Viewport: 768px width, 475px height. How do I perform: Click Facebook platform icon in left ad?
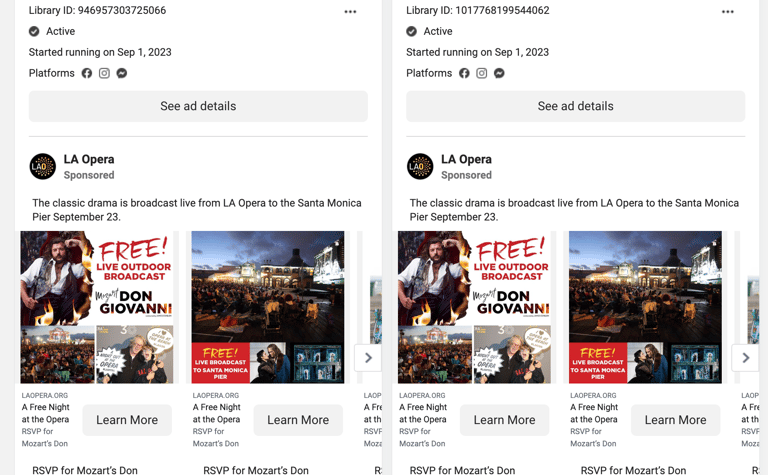pyautogui.click(x=87, y=73)
